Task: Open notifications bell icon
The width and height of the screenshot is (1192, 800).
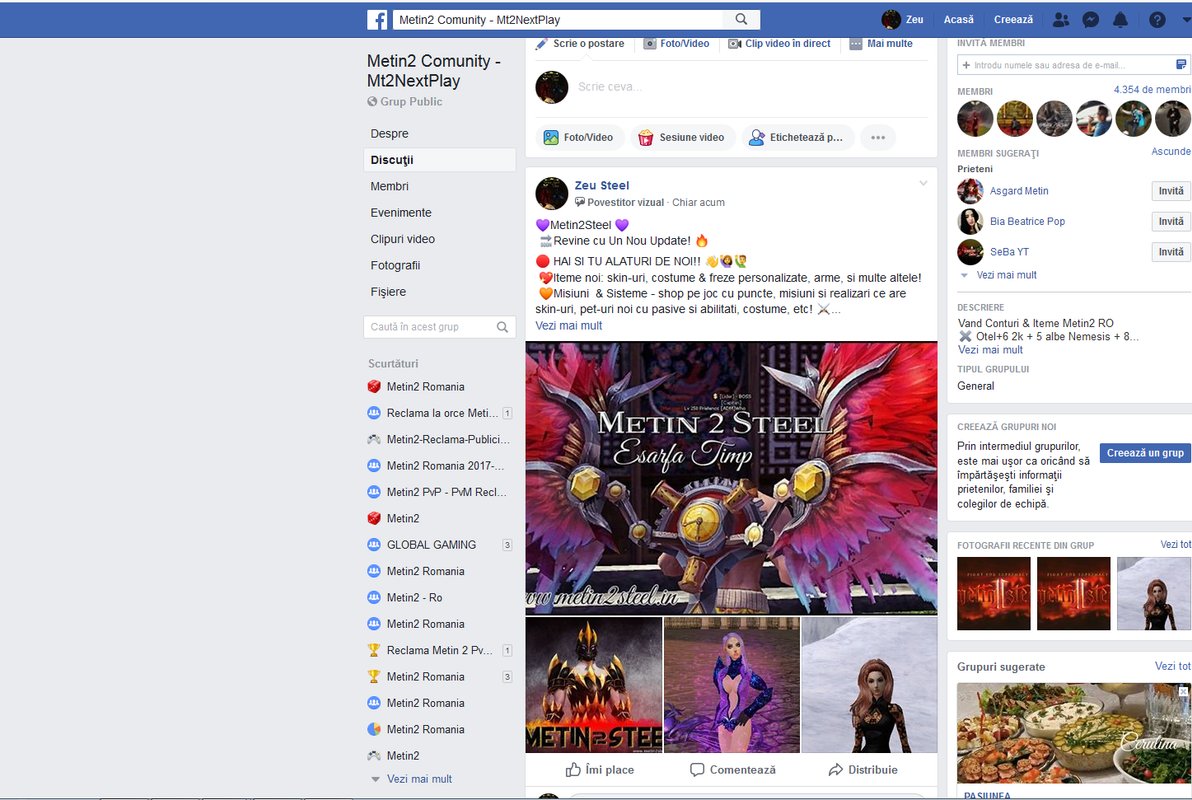Action: [x=1120, y=20]
